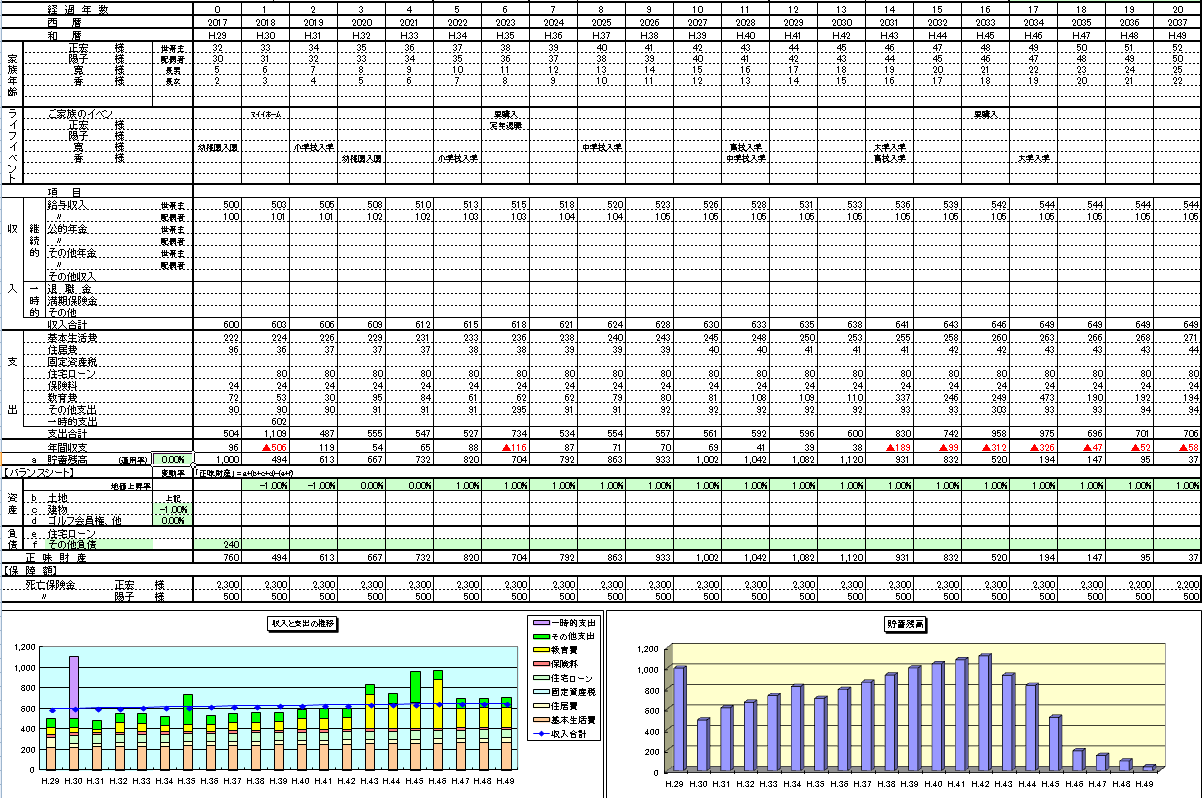
Task: Click the 給与収入 row label
Action: click(x=70, y=205)
